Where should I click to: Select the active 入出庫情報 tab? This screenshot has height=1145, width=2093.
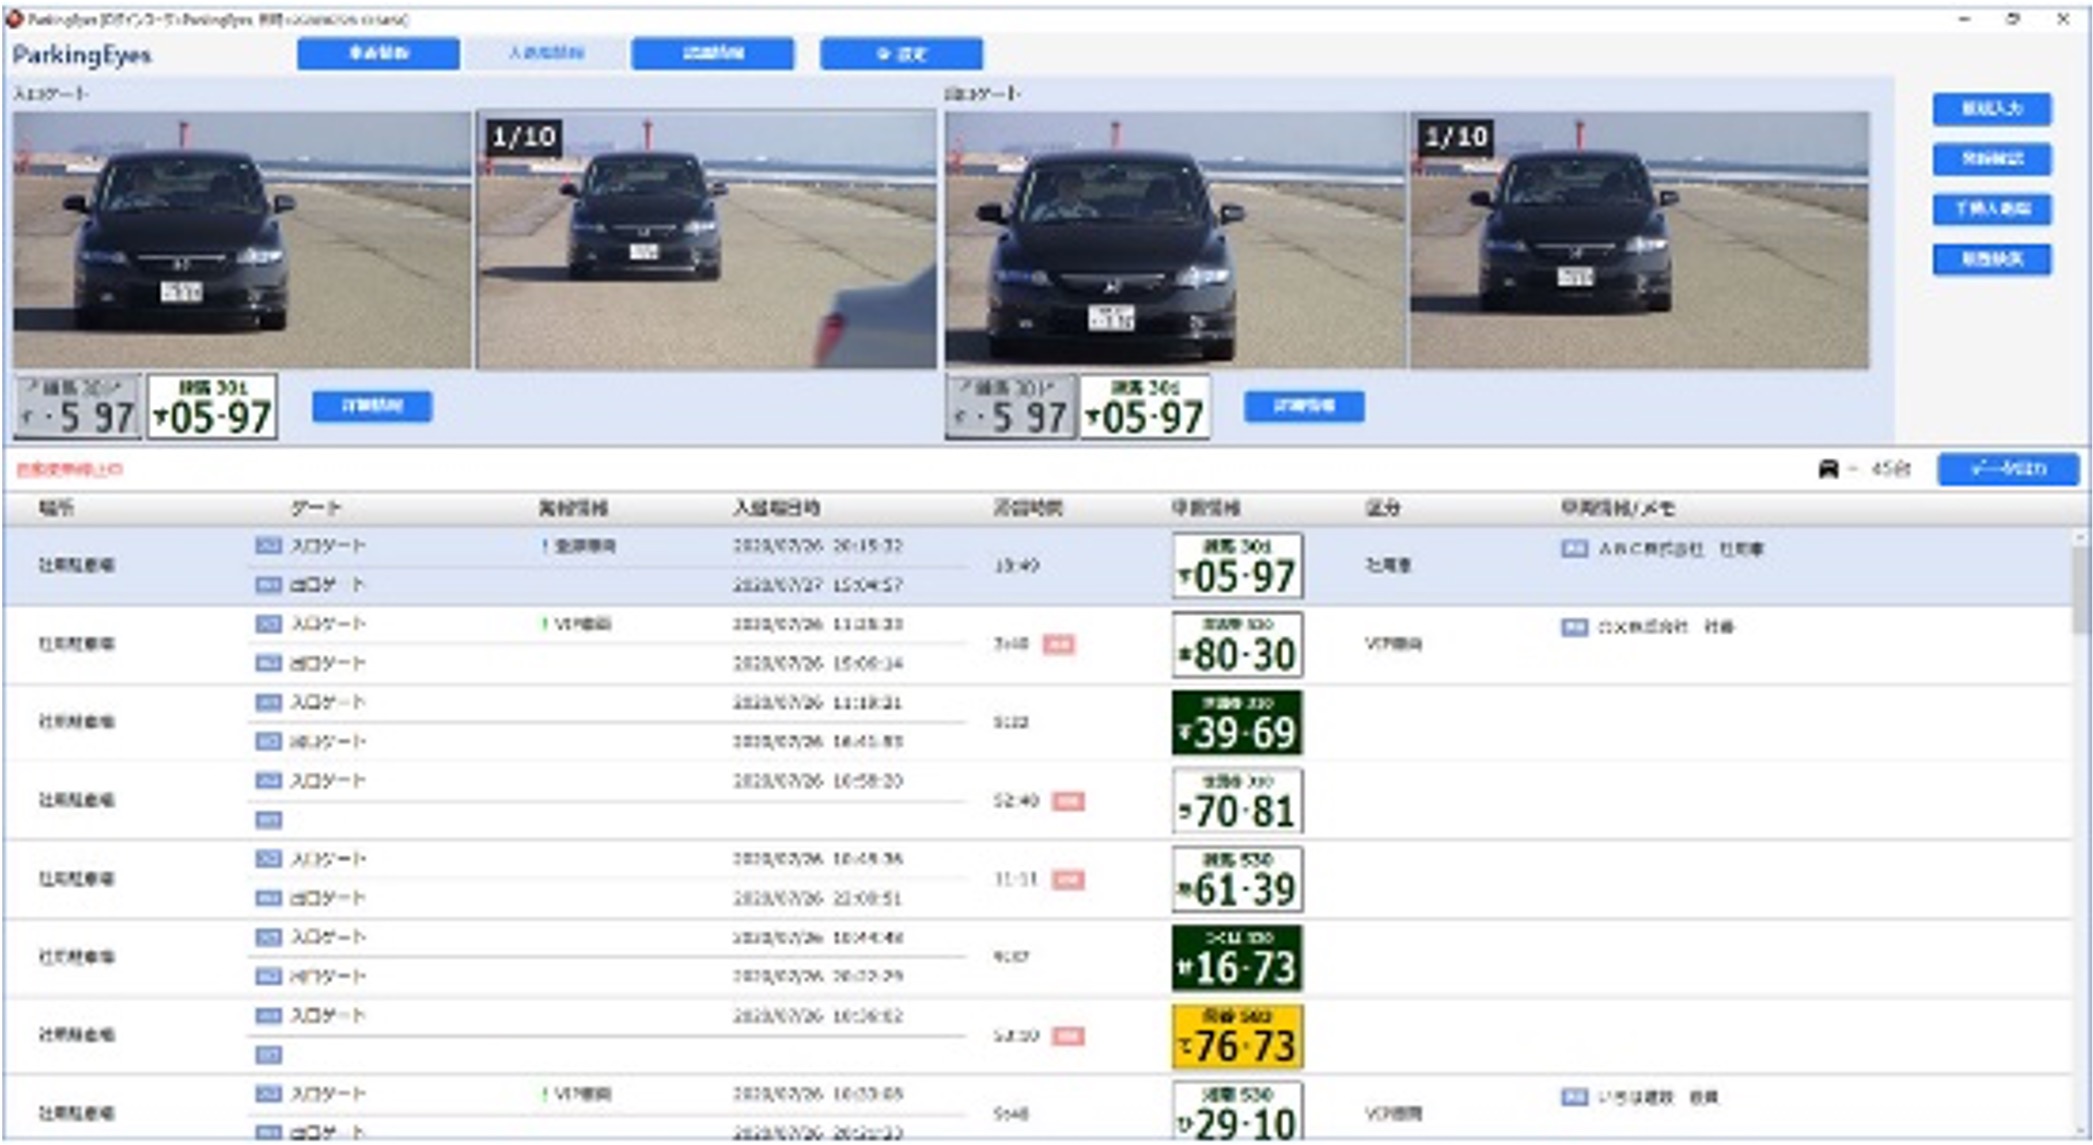(546, 54)
